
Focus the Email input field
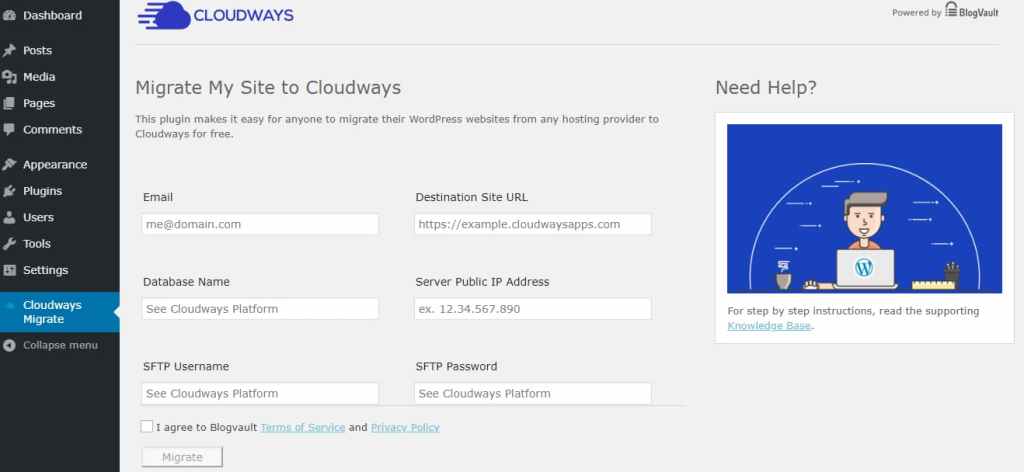pyautogui.click(x=260, y=224)
